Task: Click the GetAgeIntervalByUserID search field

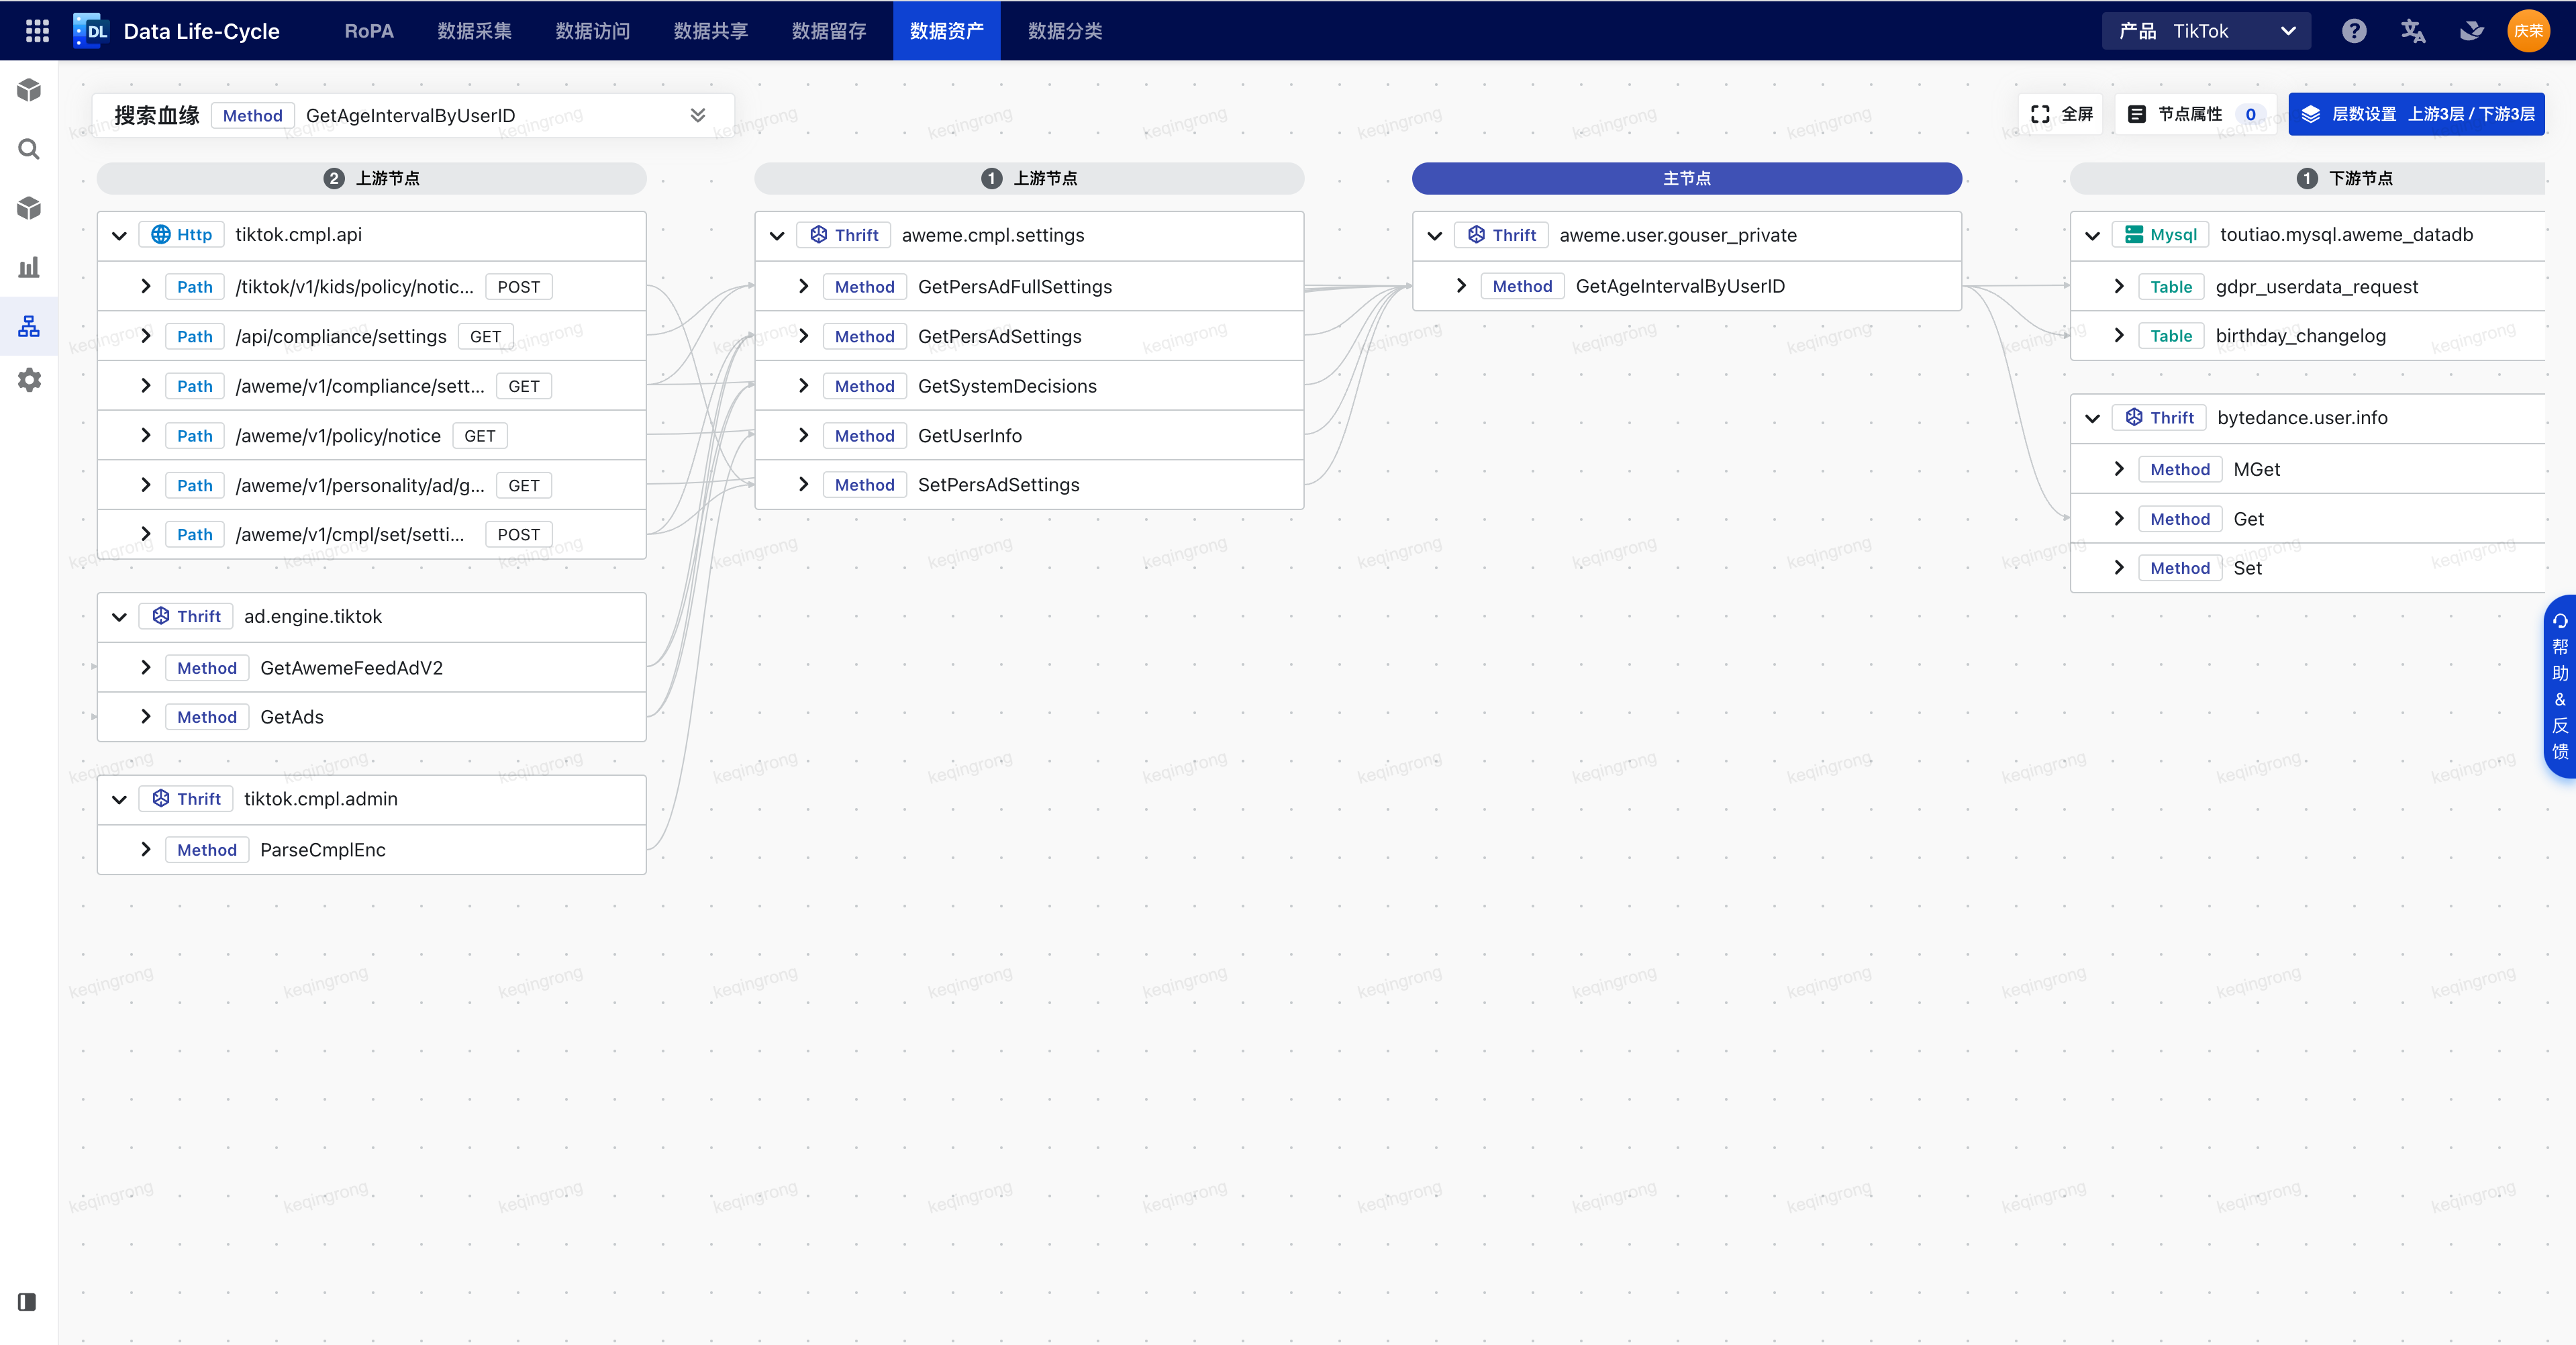Action: 410,116
